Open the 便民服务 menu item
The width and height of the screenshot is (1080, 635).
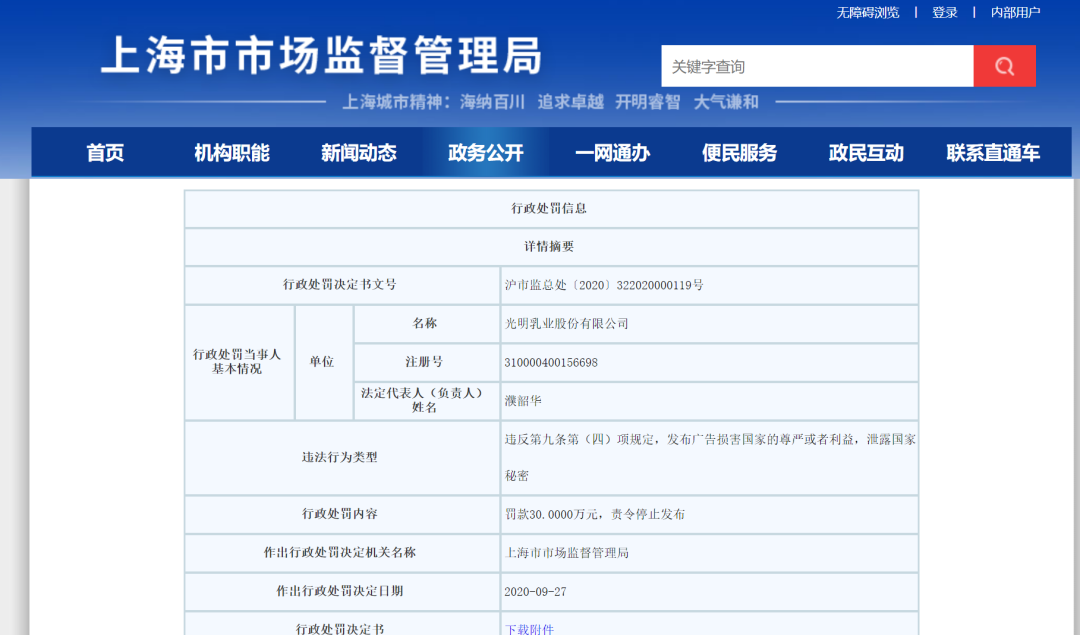point(739,153)
